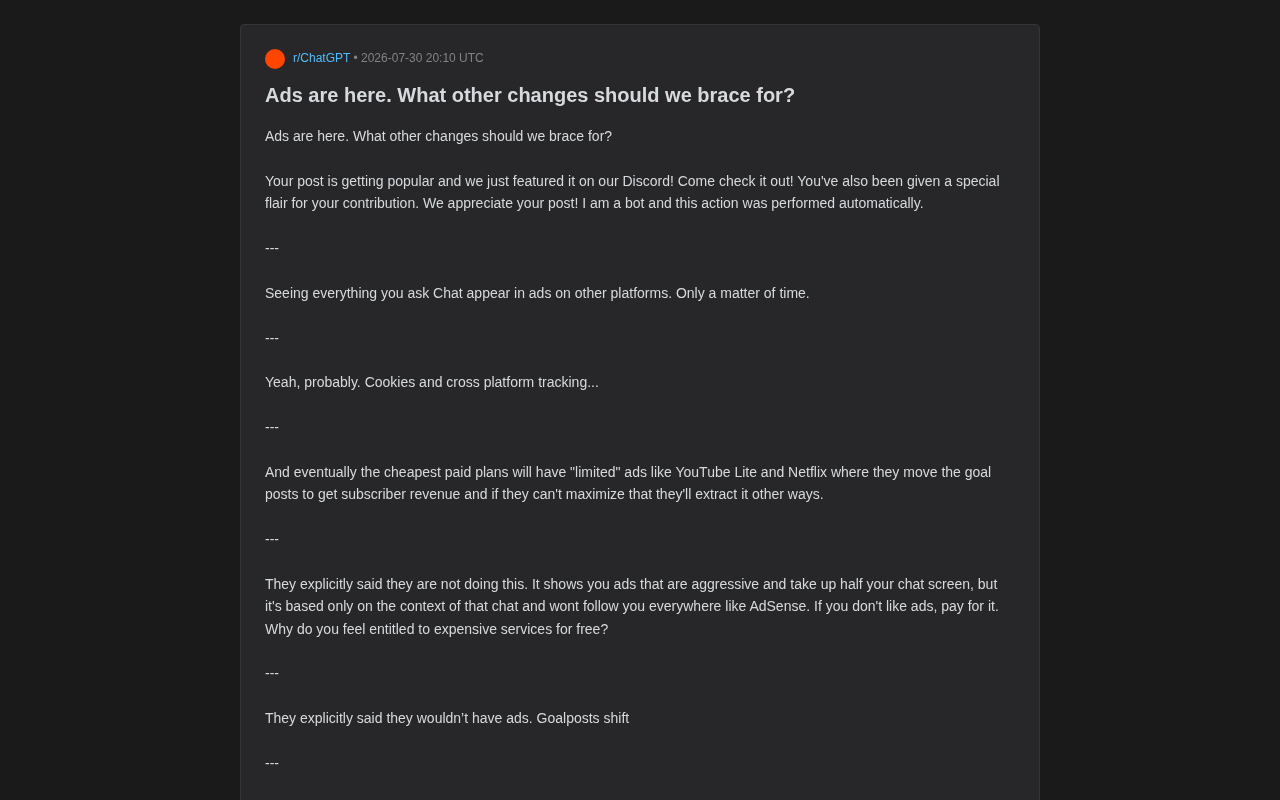
Task: Click the separator above the "Goalposts shift" comment
Action: pyautogui.click(x=272, y=673)
